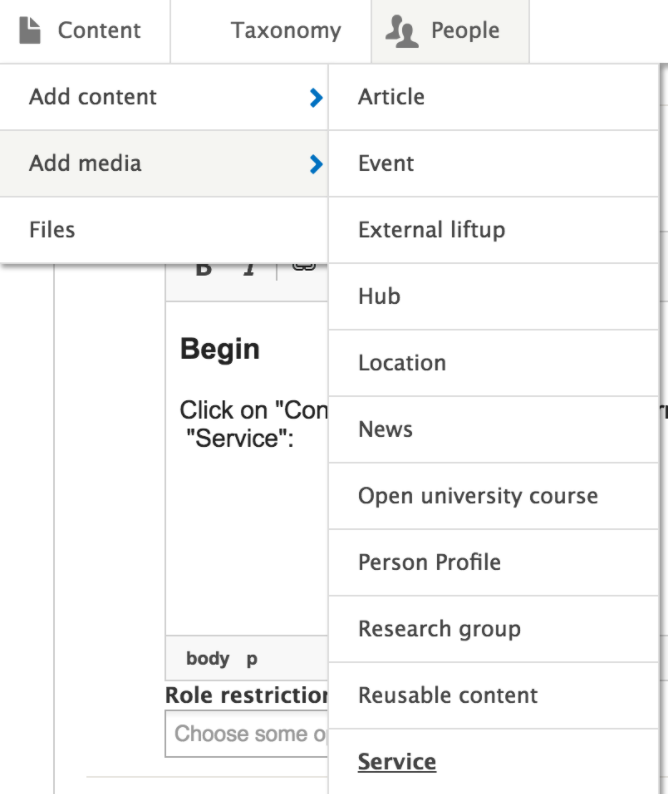Choose Reusable content option

coord(447,695)
